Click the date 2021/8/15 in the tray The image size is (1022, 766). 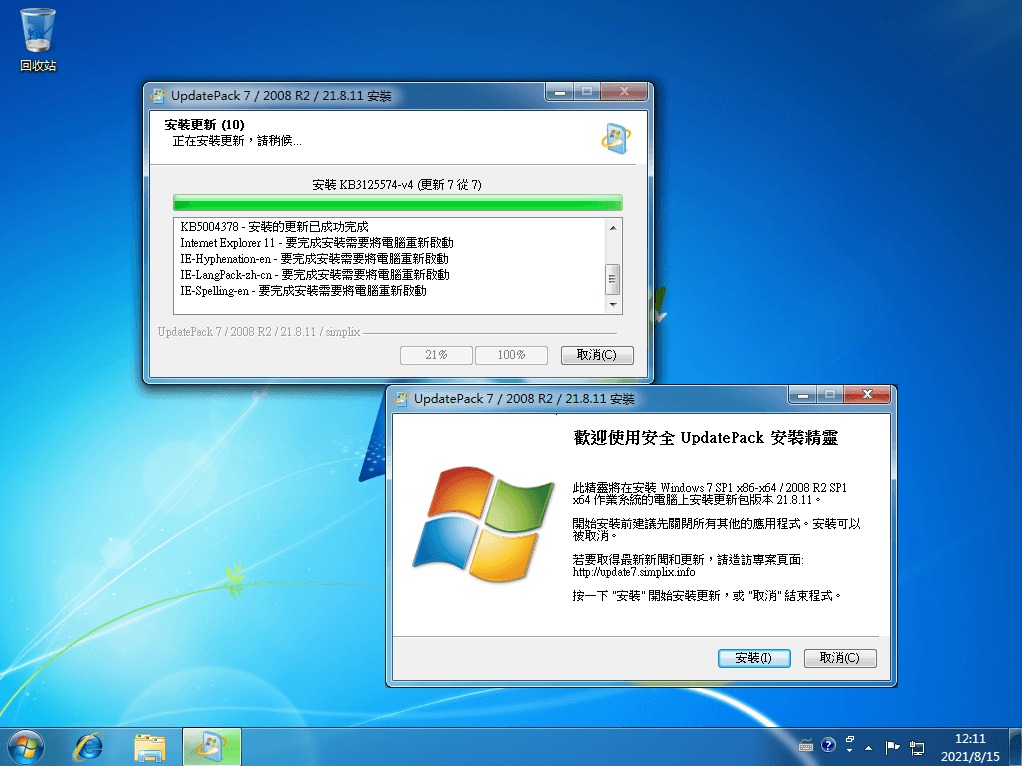pos(970,756)
